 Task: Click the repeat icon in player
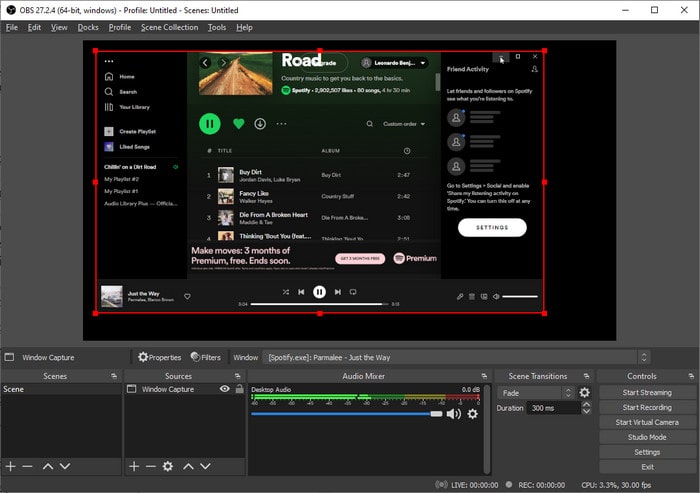(353, 292)
